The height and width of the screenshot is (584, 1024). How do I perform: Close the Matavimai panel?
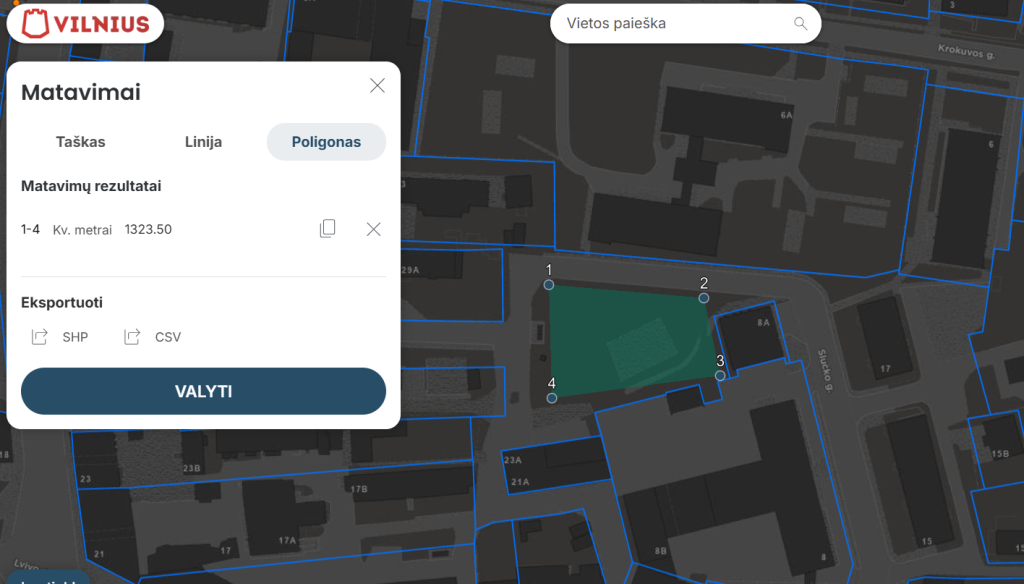377,86
